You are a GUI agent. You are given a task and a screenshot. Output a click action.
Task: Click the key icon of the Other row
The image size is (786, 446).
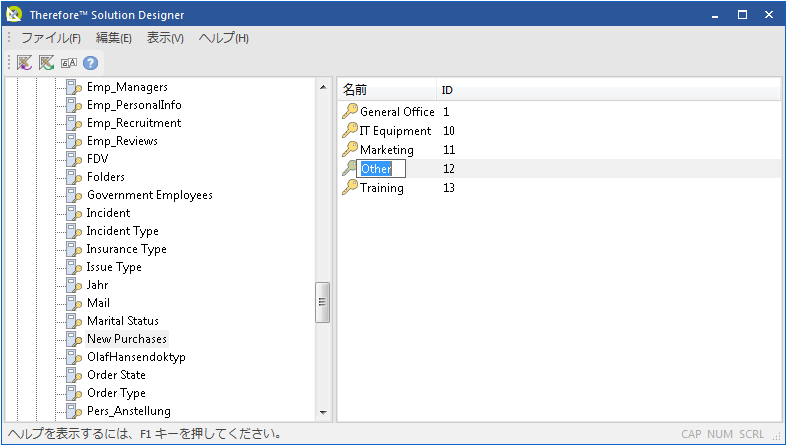[349, 168]
